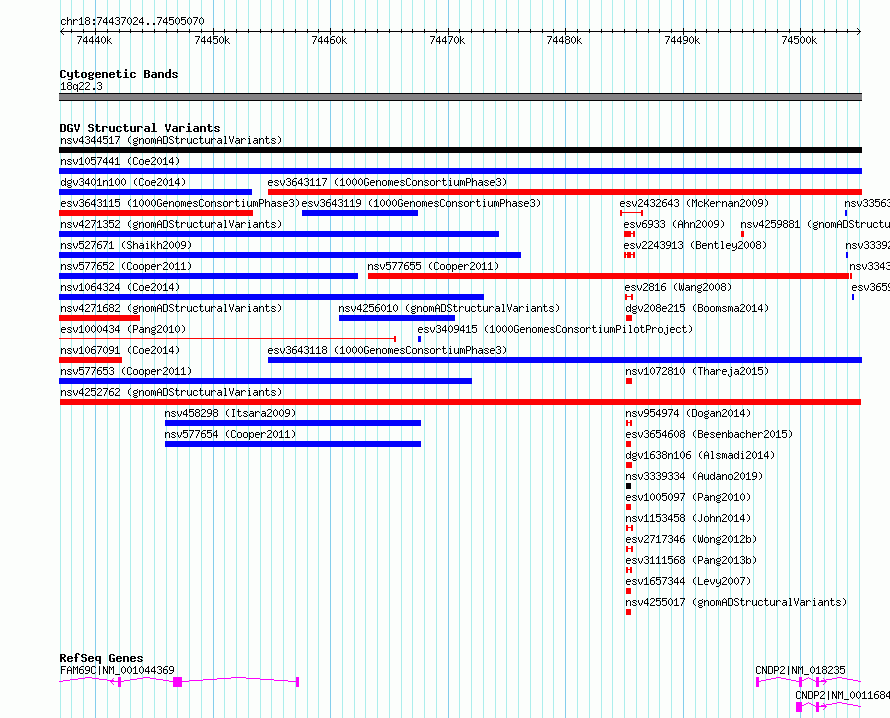This screenshot has width=890, height=718.
Task: Select CNDP2|NM_018235 gene label
Action: click(800, 670)
